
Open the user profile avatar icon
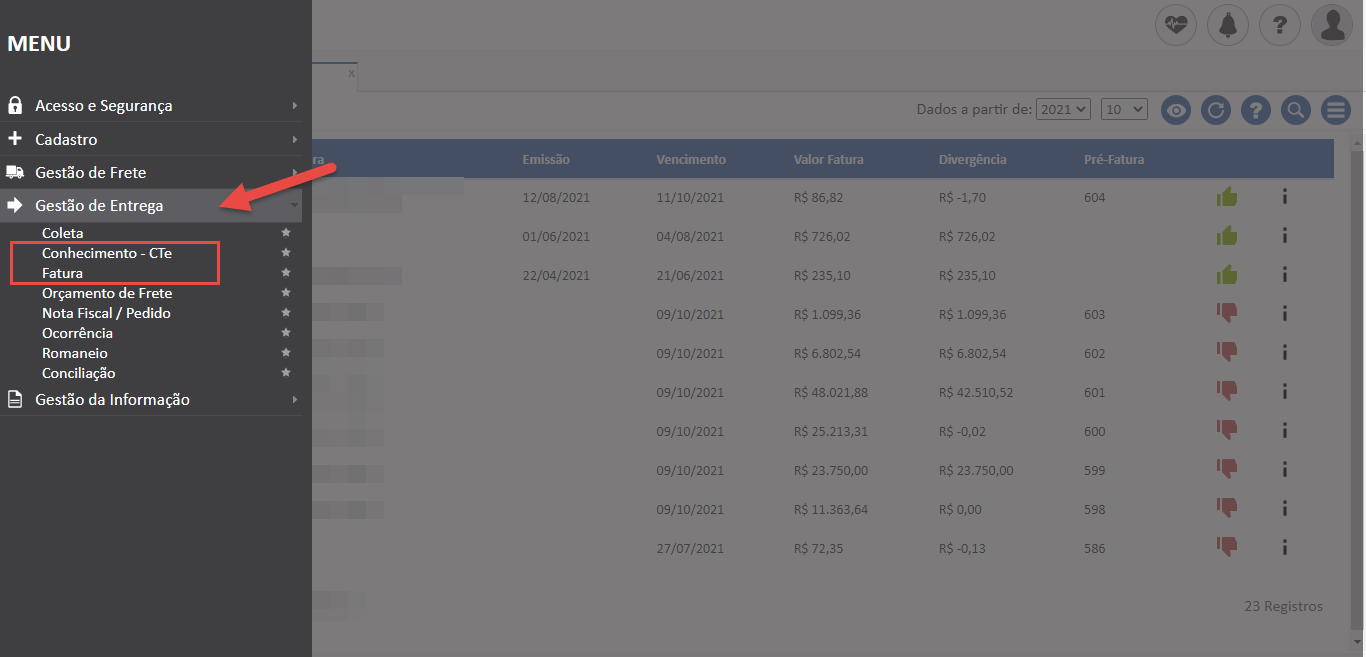pos(1332,25)
